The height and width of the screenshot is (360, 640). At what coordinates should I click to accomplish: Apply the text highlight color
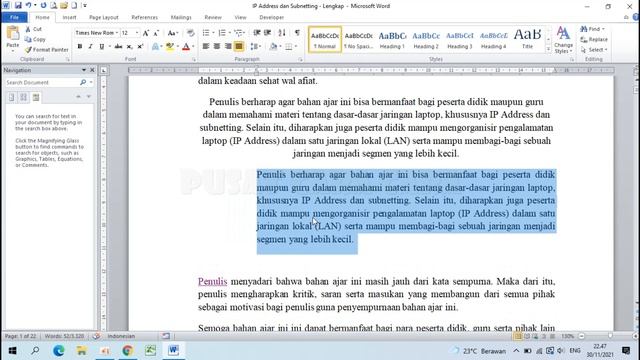tap(170, 47)
